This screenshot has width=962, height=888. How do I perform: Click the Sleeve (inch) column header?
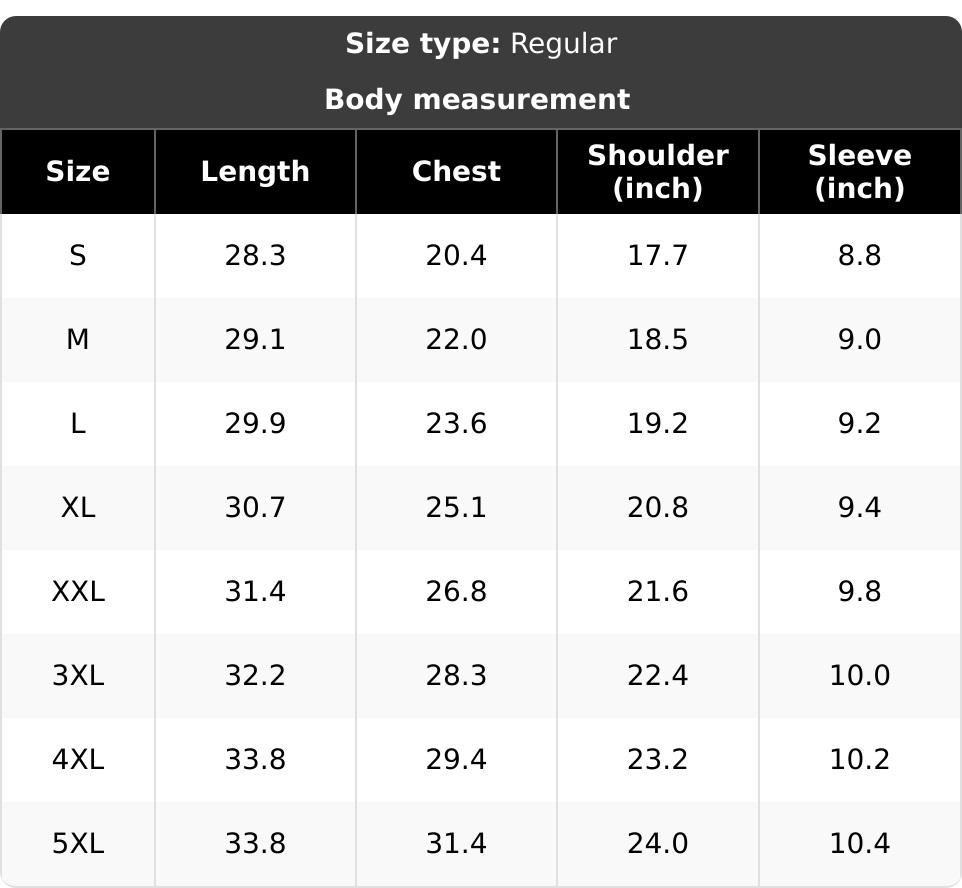[860, 171]
